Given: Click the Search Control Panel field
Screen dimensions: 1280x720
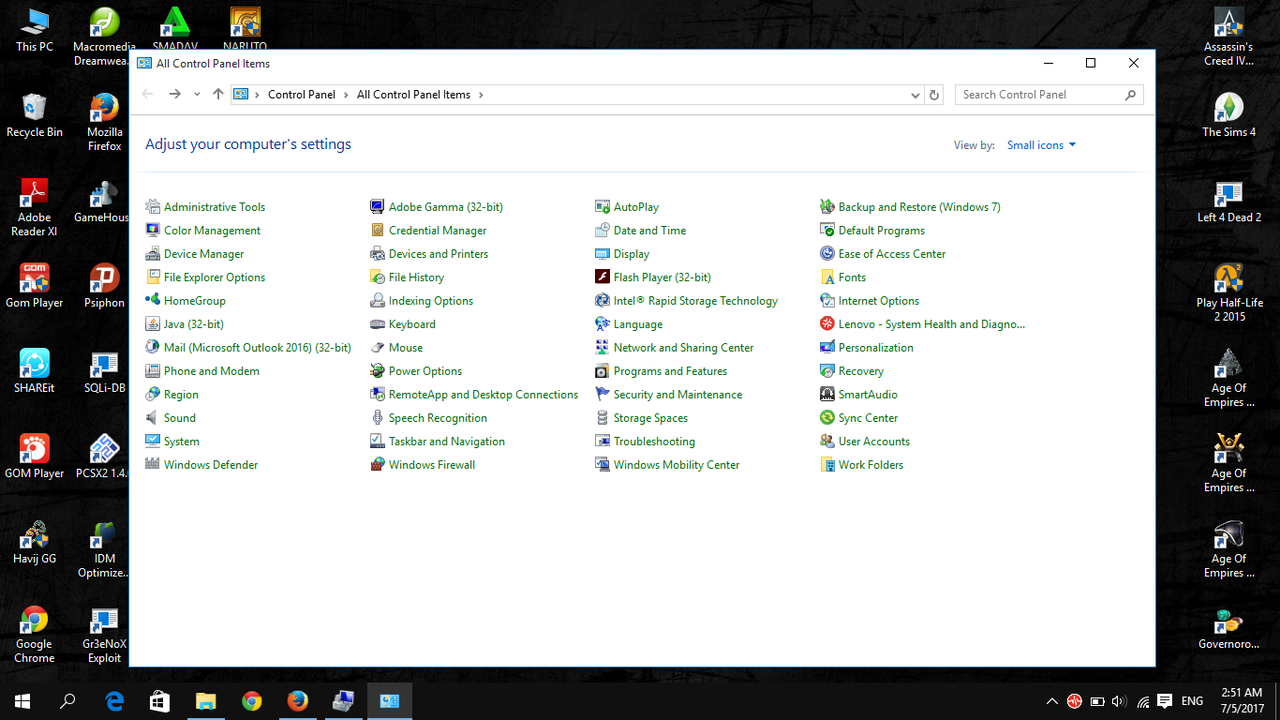Looking at the screenshot, I should 1040,95.
